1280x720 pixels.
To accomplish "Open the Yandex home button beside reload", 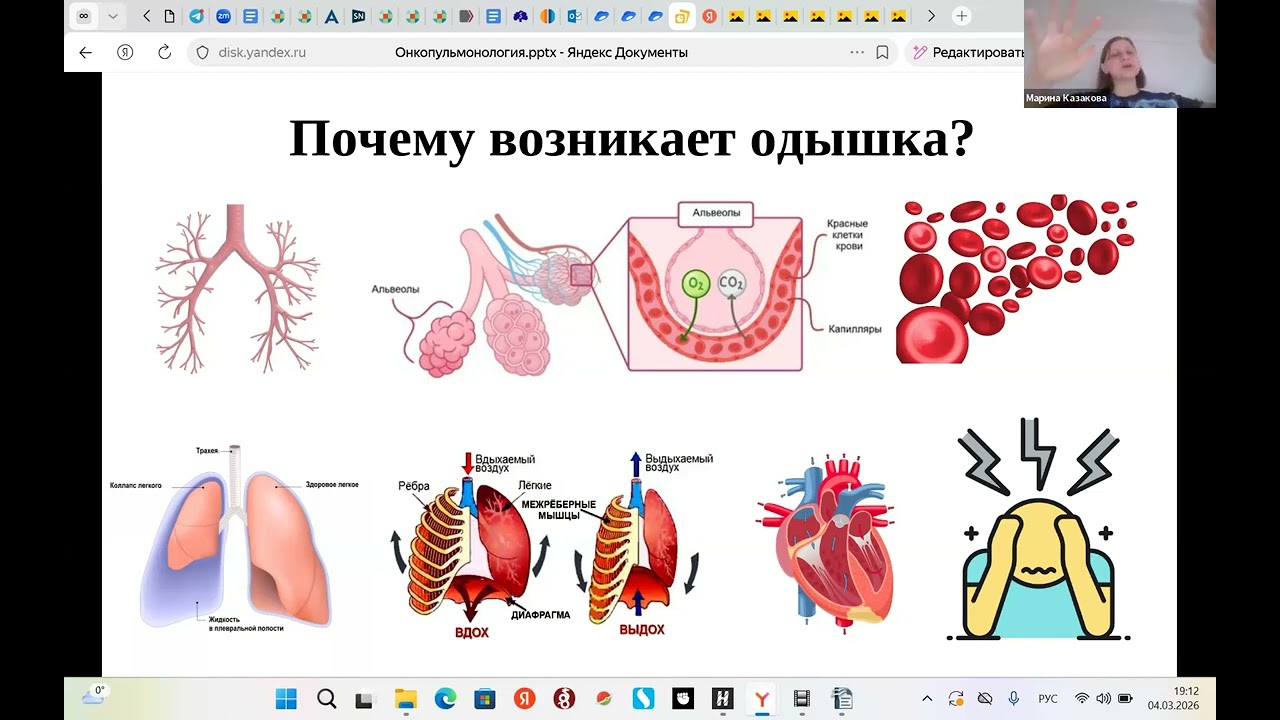I will (x=125, y=53).
